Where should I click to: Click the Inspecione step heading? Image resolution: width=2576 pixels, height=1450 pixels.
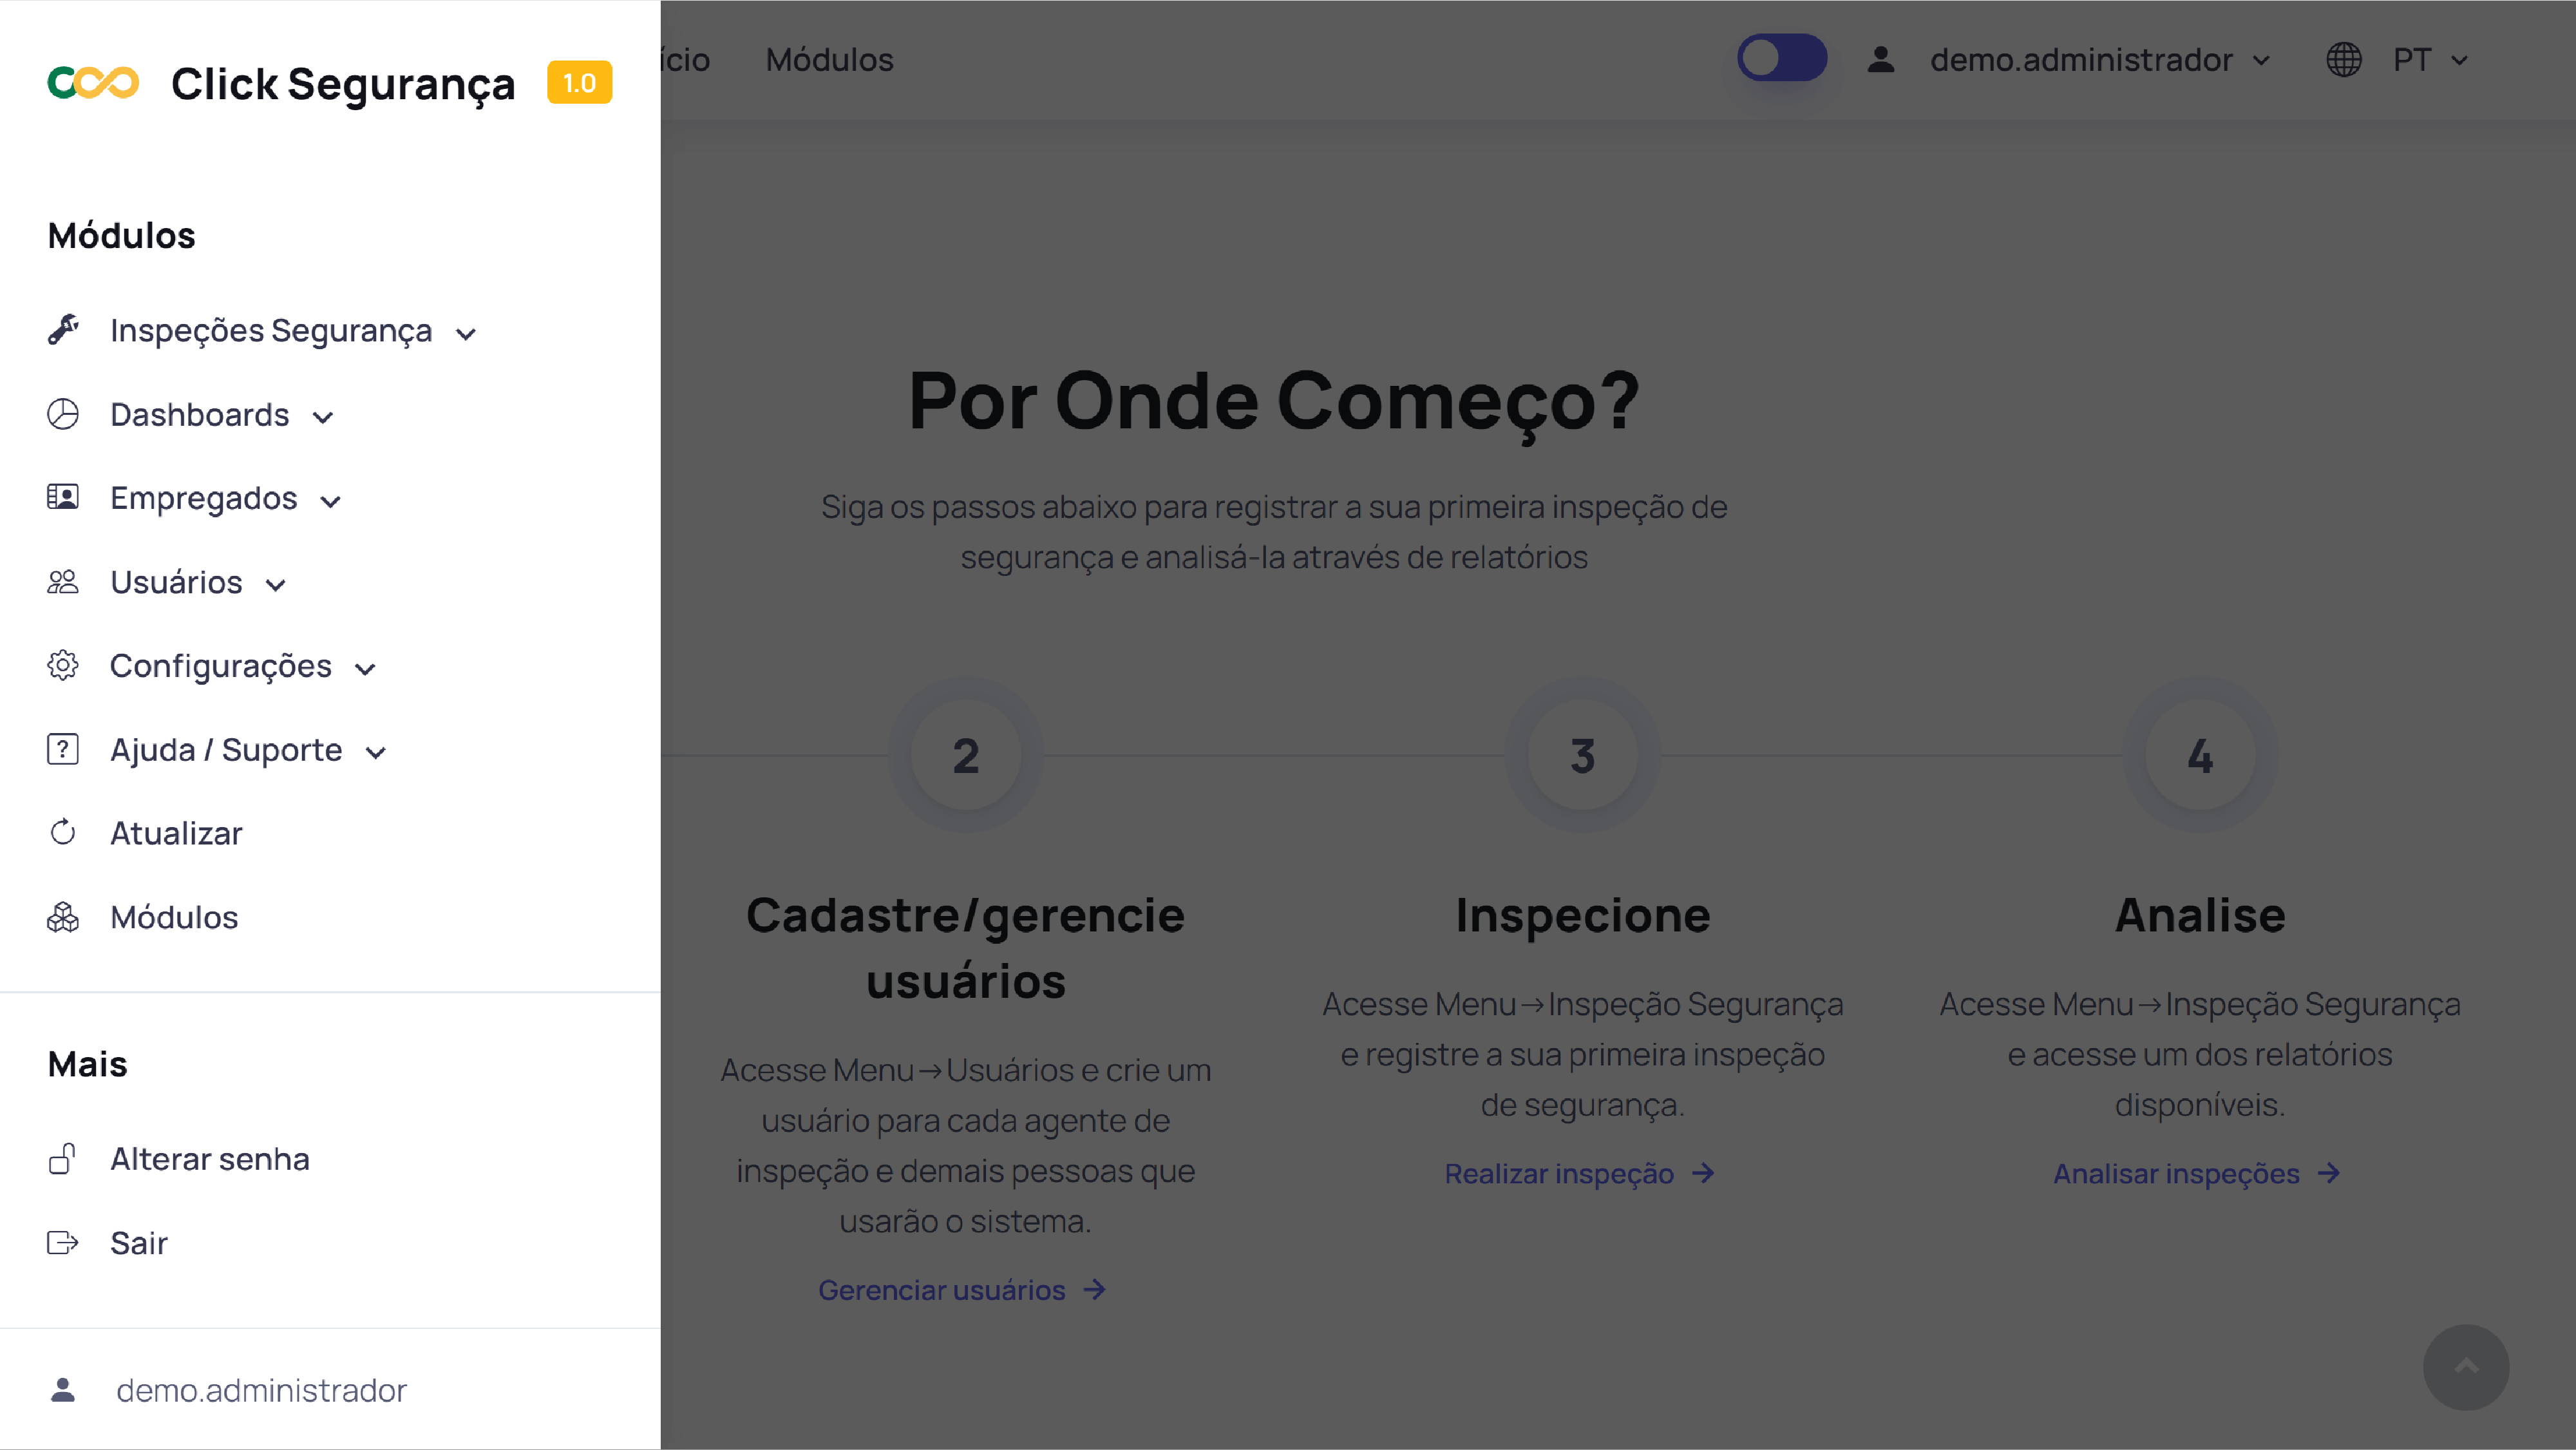[1583, 915]
